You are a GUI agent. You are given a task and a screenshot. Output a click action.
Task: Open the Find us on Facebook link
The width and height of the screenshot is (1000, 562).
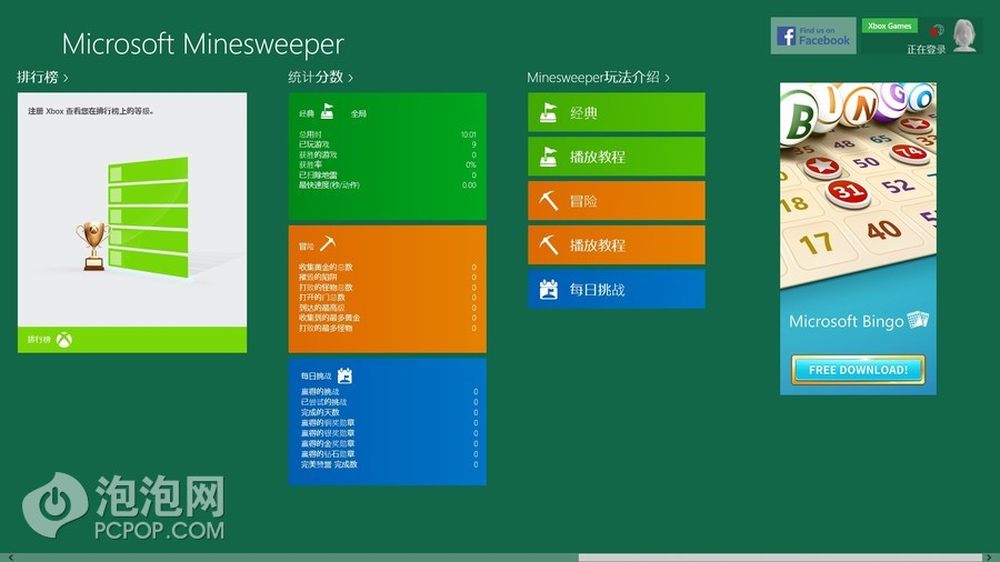(813, 36)
